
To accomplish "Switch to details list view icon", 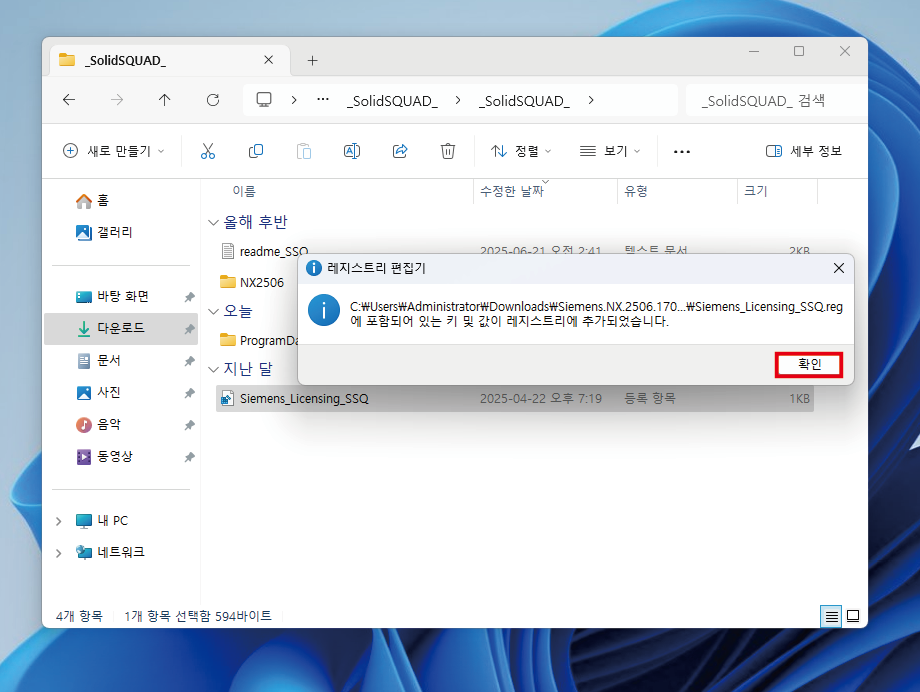I will click(x=831, y=616).
